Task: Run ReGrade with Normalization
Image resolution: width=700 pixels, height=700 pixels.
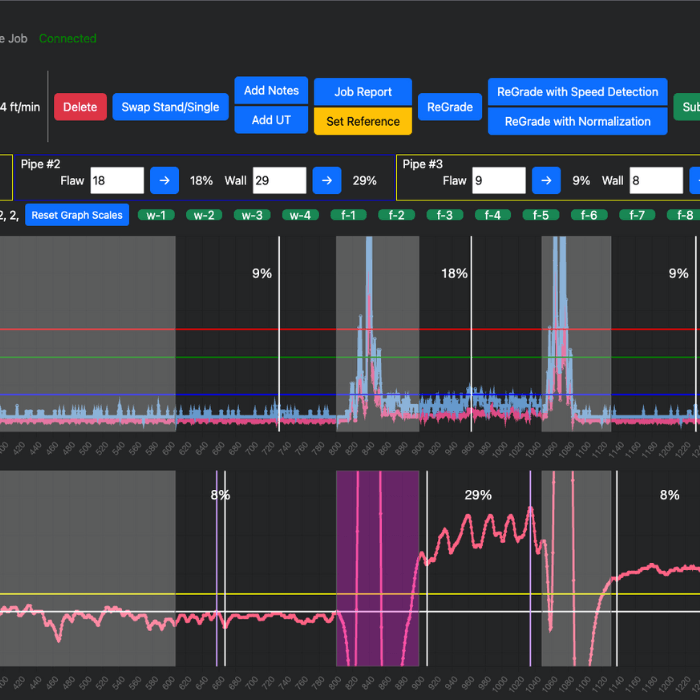Action: (x=577, y=121)
